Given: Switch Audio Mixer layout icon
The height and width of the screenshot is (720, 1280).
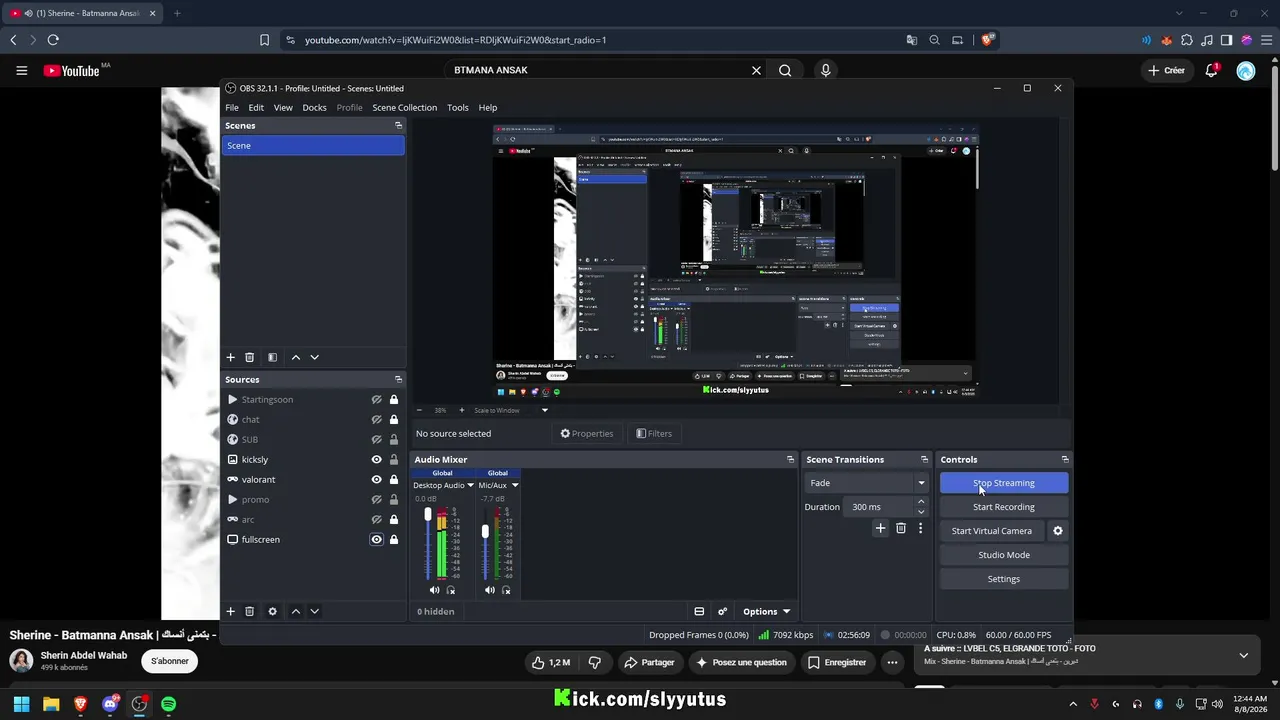Looking at the screenshot, I should [x=699, y=611].
